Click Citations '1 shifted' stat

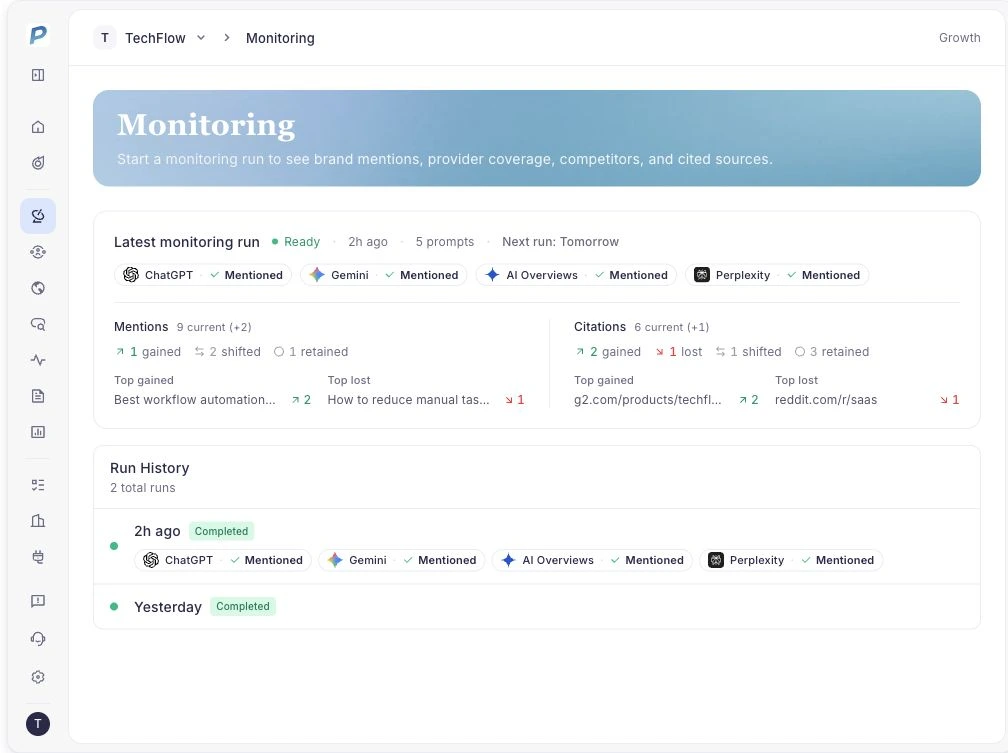coord(748,352)
